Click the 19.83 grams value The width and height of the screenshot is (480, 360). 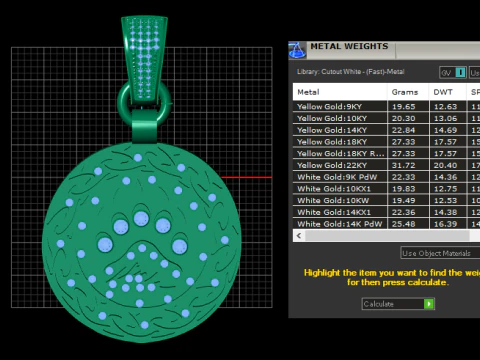point(404,189)
